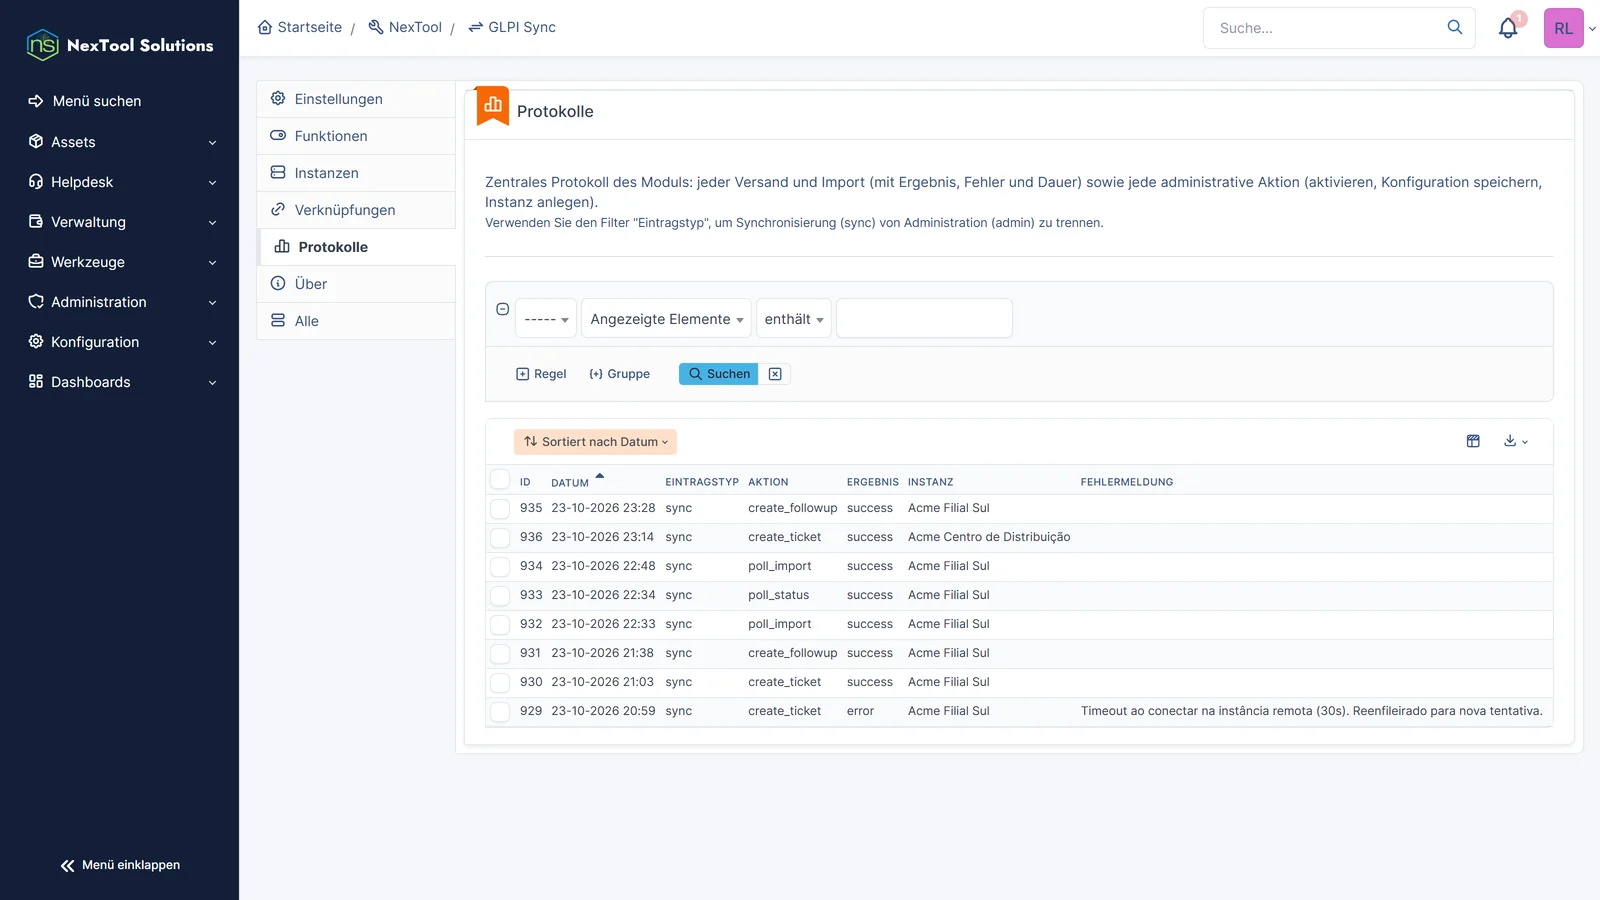Tick the checkbox for row 931
Image resolution: width=1600 pixels, height=900 pixels.
(500, 654)
